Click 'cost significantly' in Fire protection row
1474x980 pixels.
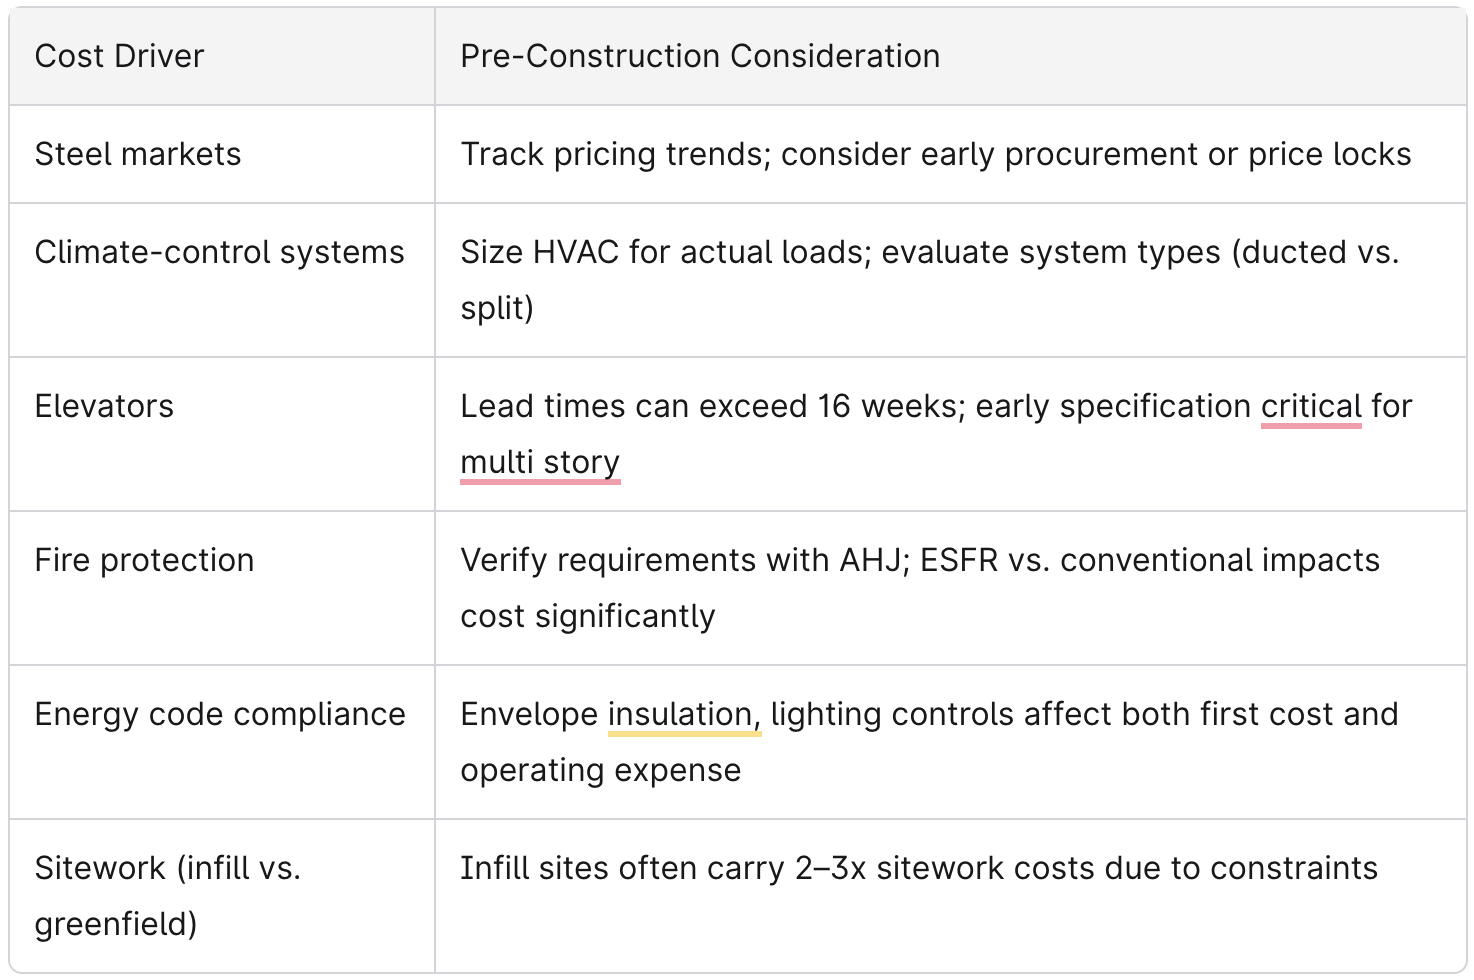[x=587, y=617]
